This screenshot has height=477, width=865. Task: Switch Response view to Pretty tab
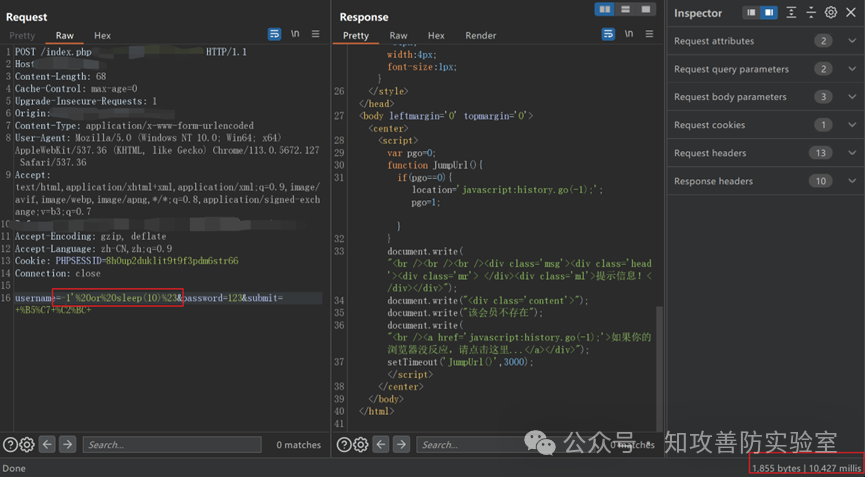point(356,35)
